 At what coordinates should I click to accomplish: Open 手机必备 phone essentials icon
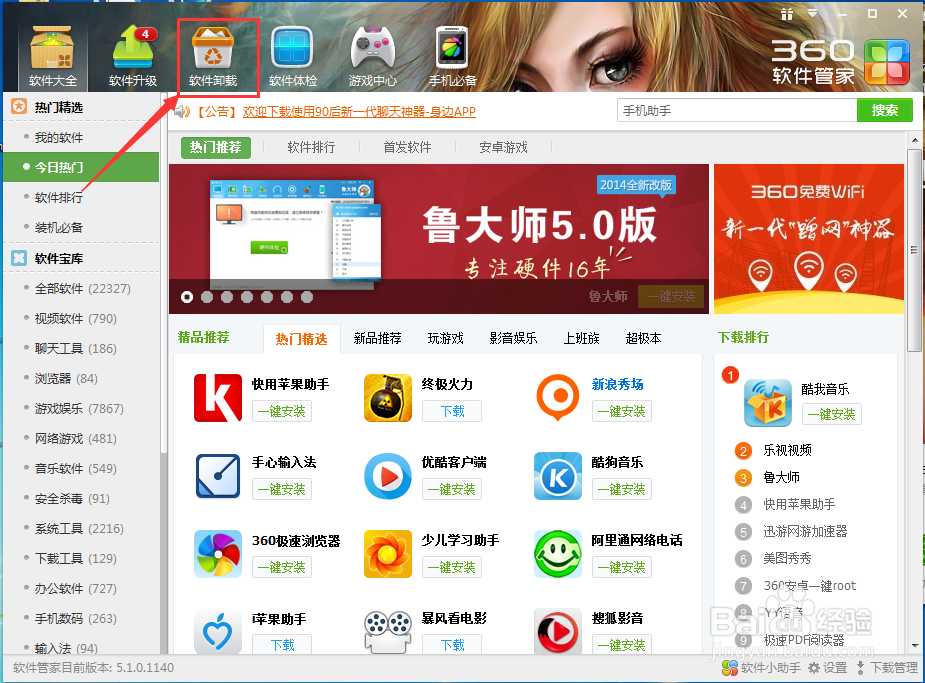point(452,57)
